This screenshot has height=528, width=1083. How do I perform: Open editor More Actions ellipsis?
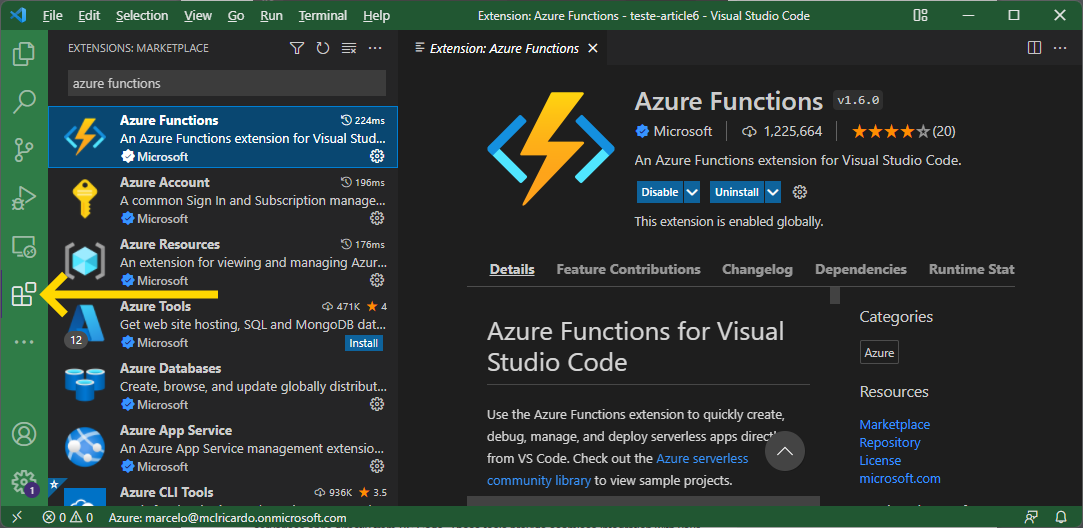coord(1060,48)
